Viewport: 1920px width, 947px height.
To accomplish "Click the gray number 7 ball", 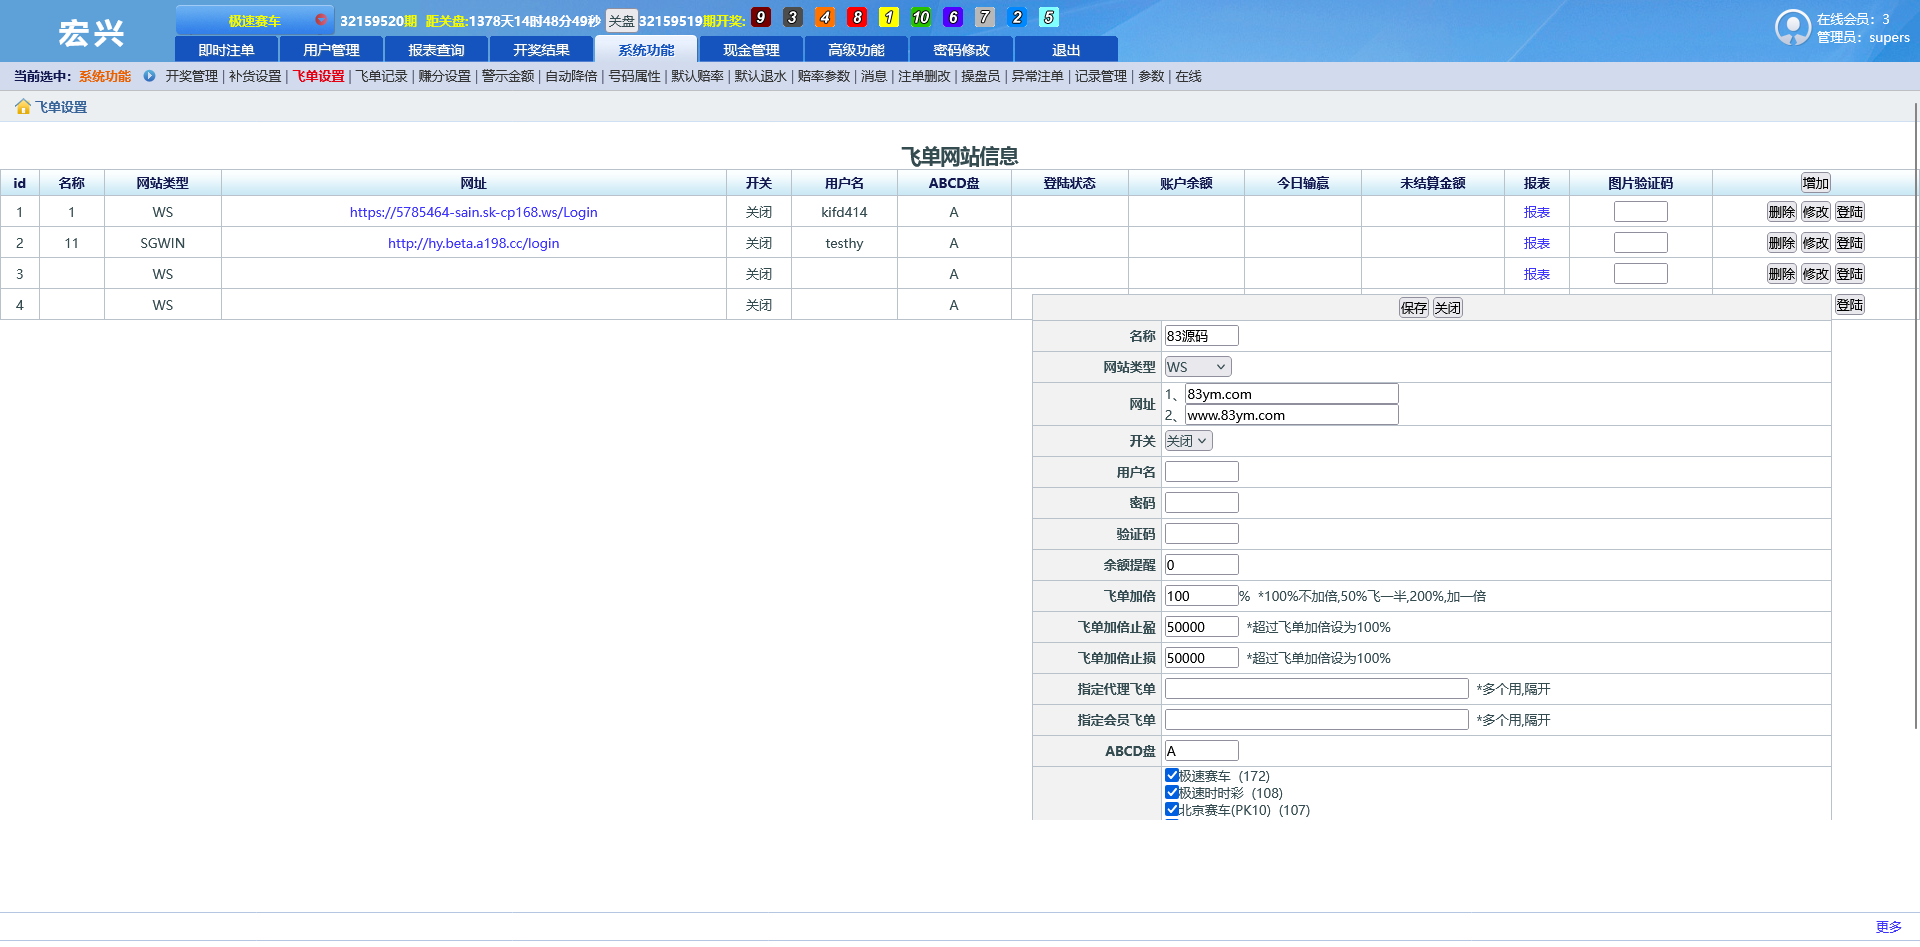I will (985, 17).
